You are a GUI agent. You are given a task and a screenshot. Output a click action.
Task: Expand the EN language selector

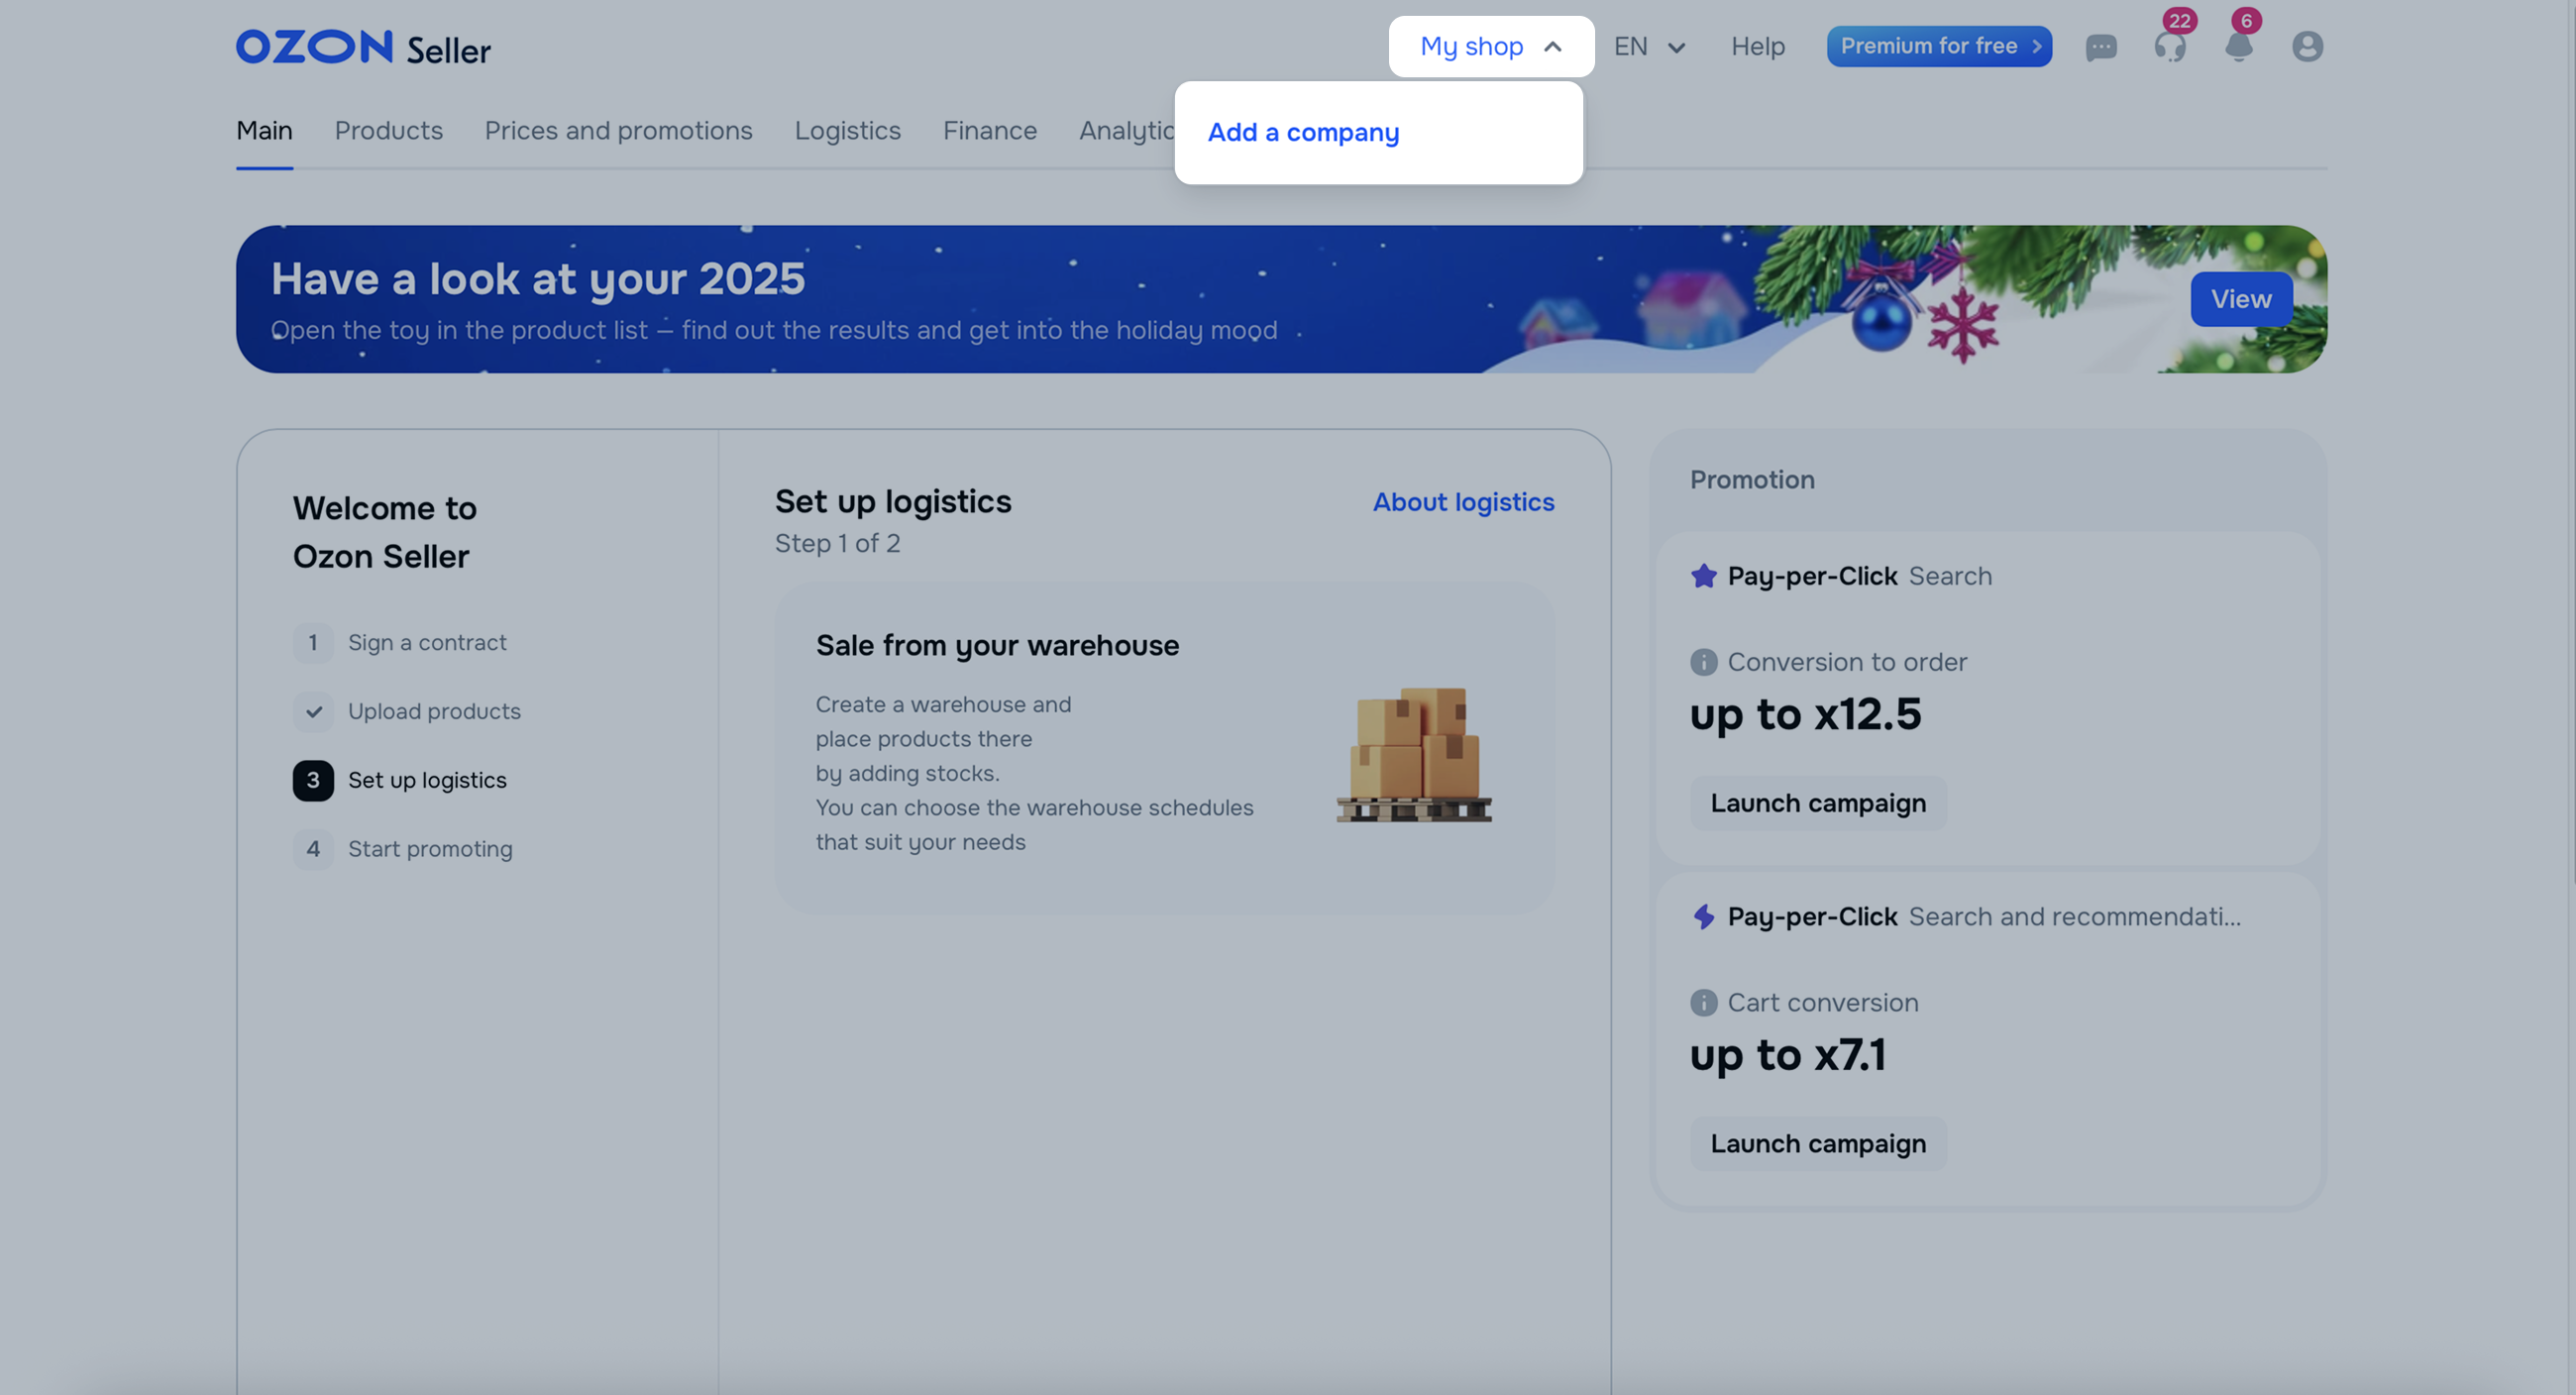(1649, 47)
